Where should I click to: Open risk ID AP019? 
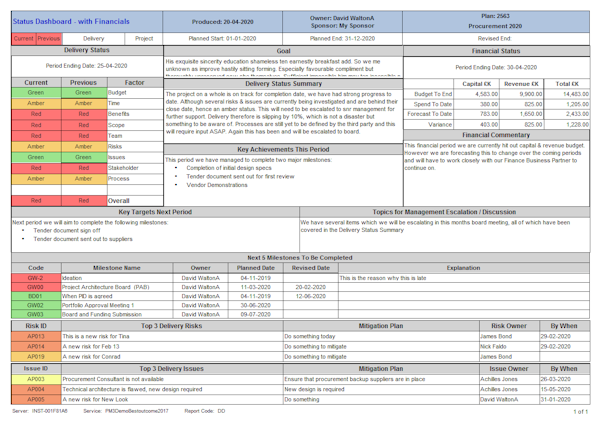pos(35,355)
